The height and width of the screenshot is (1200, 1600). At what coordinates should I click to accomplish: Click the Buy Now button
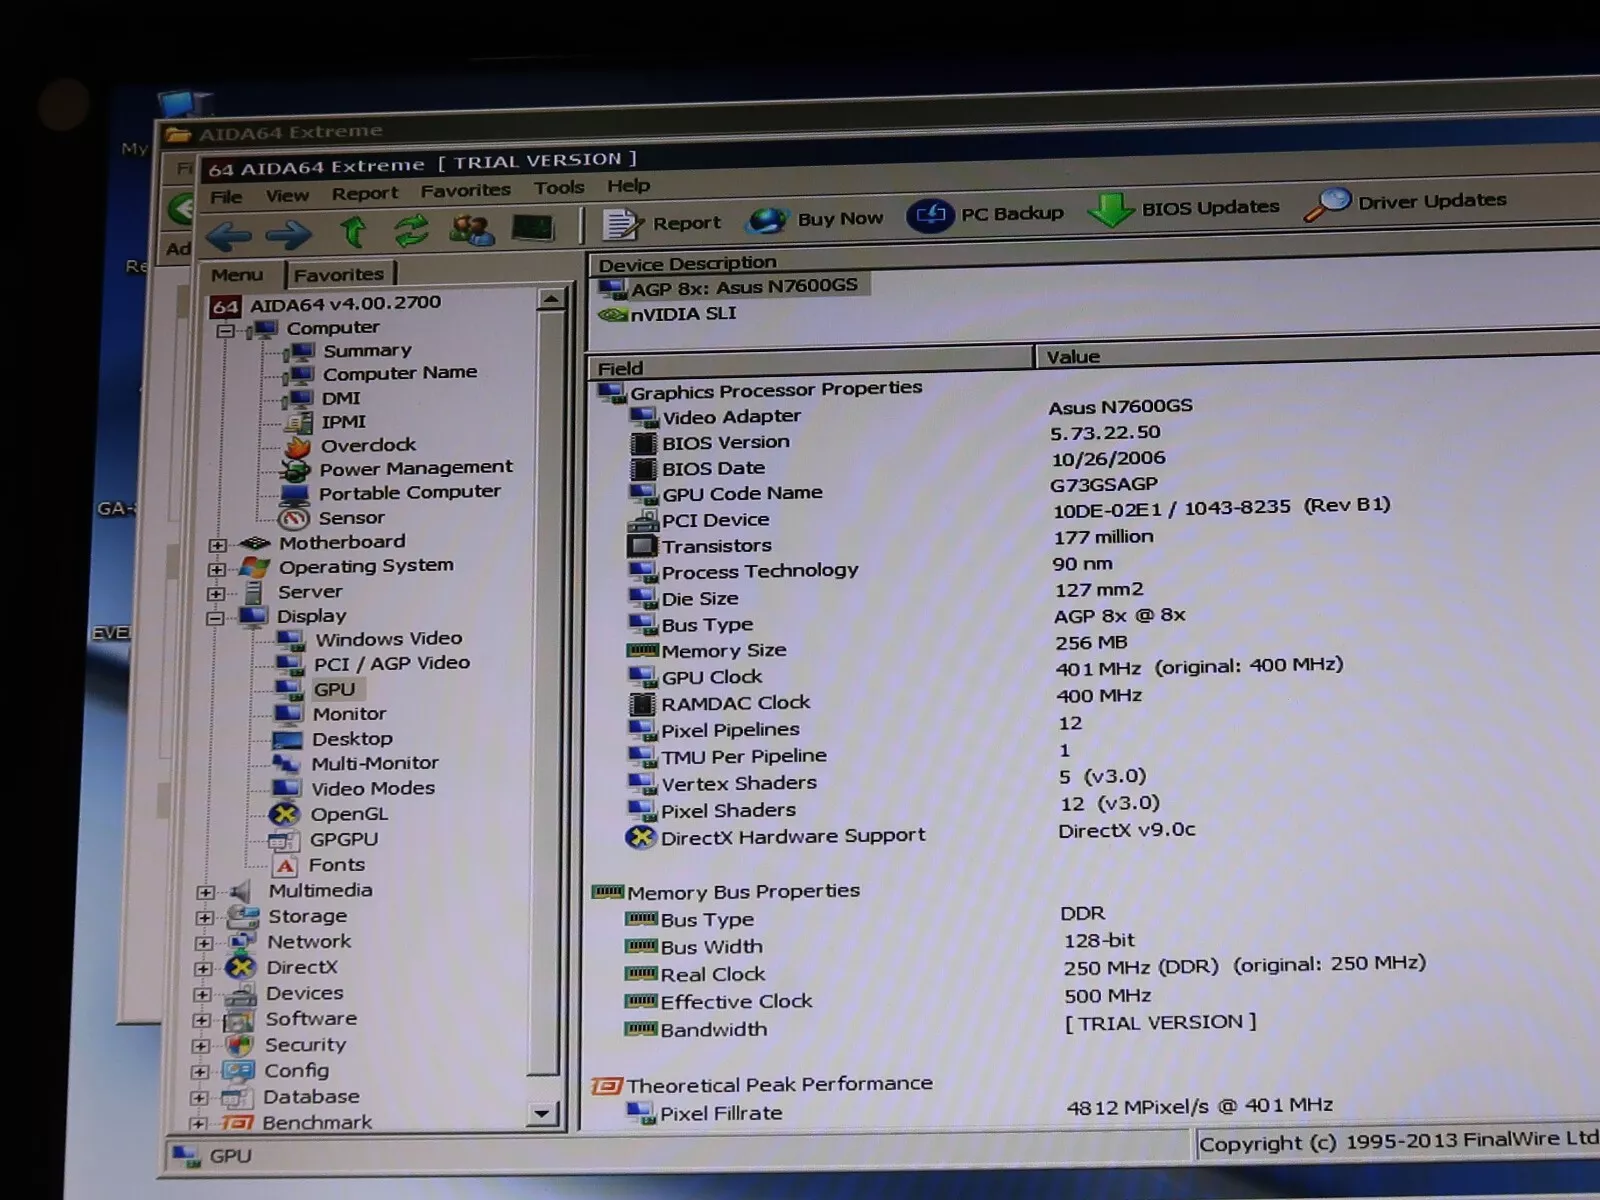point(815,219)
